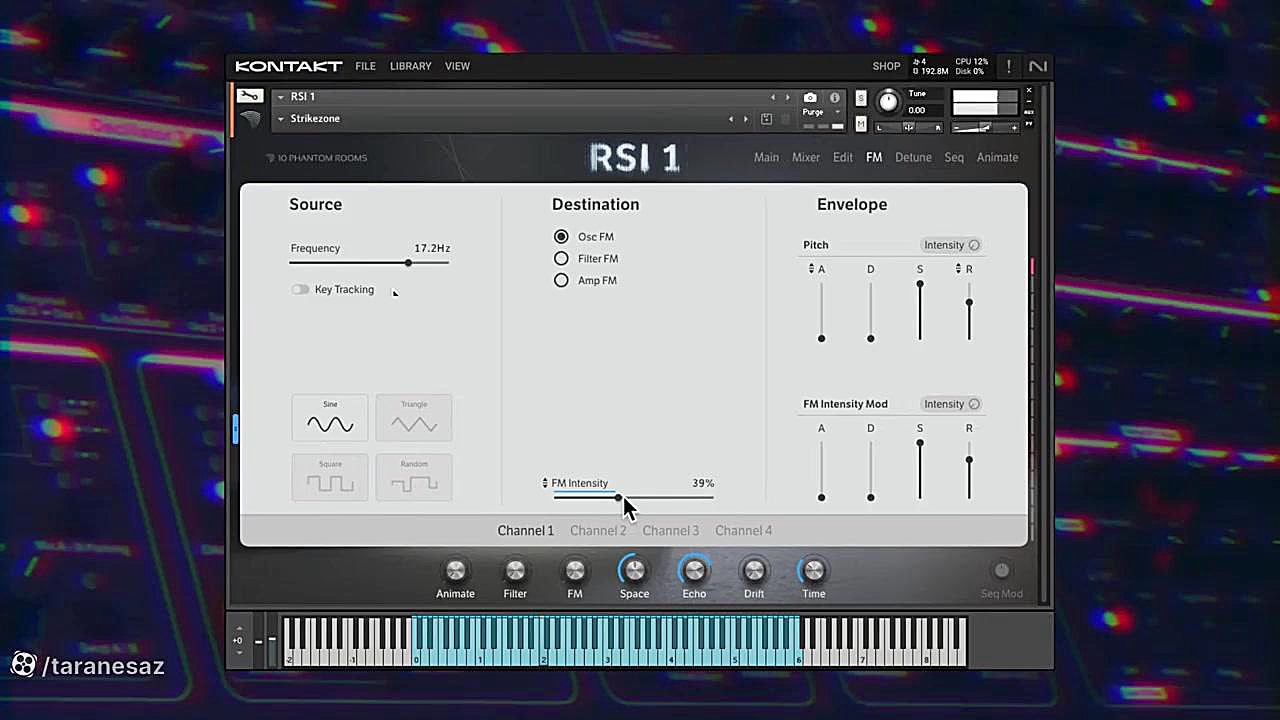Select the Filter FM destination

click(x=561, y=259)
